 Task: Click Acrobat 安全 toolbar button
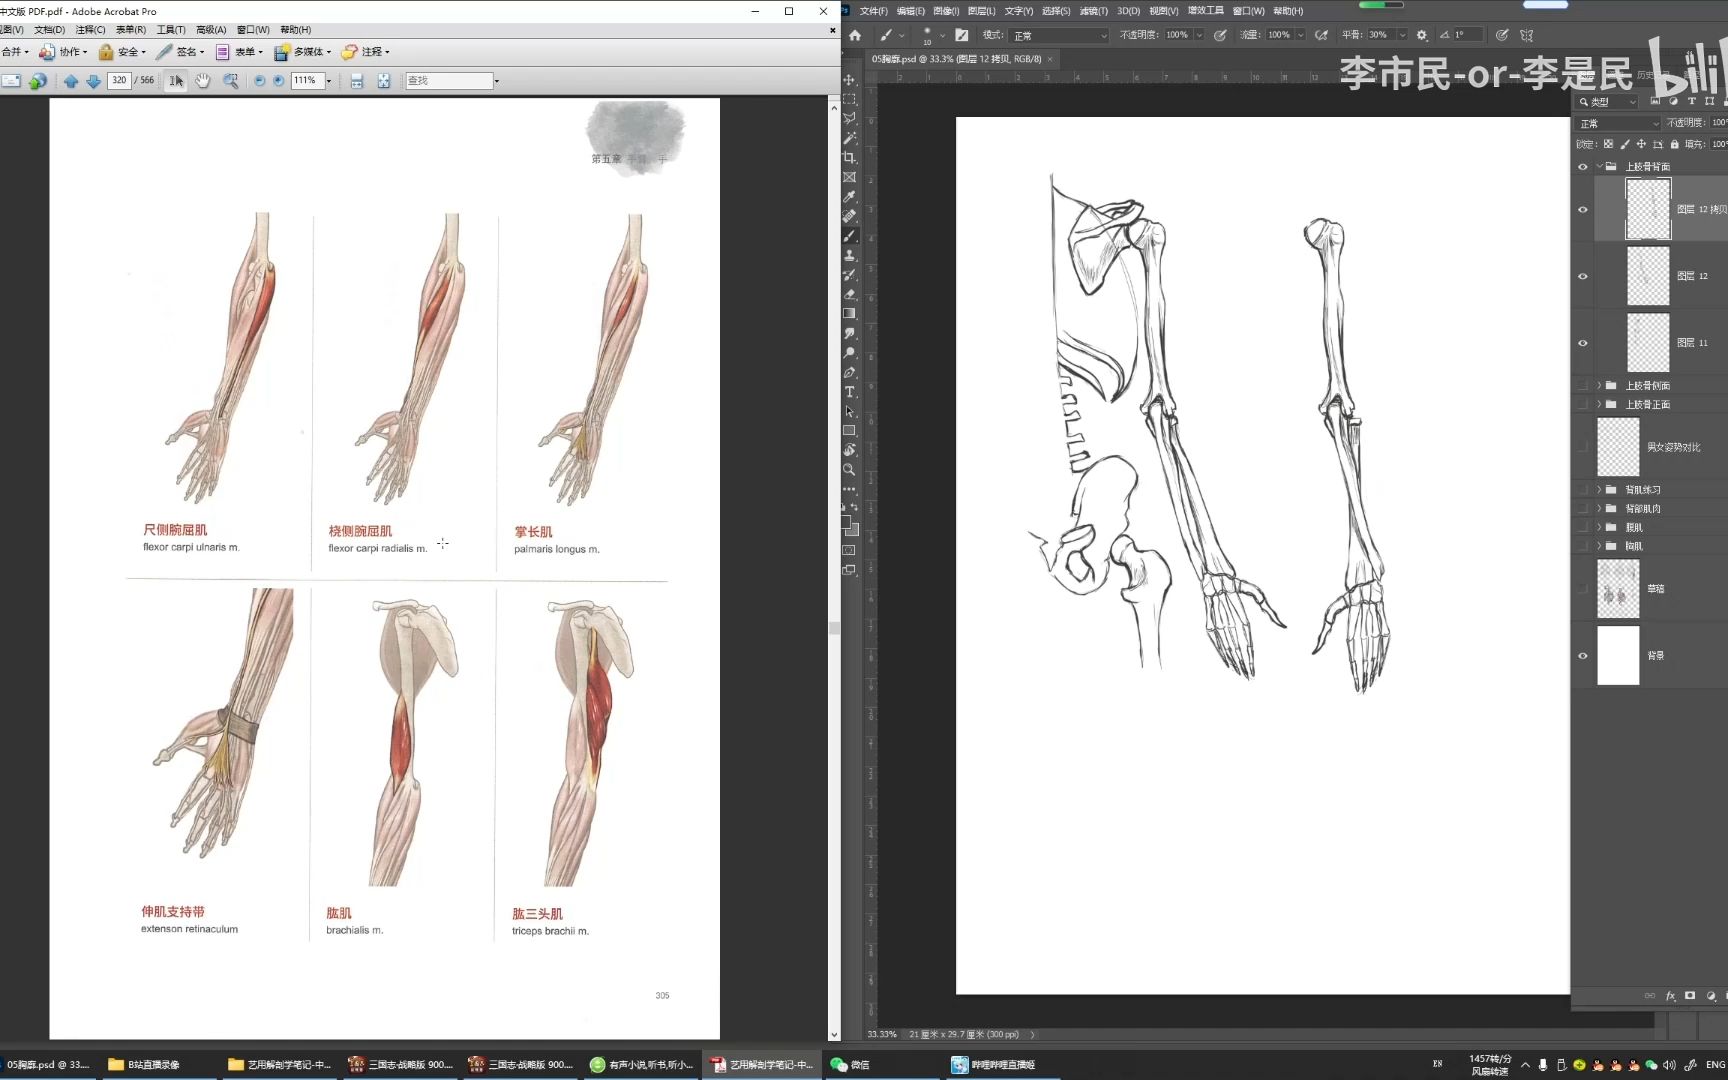click(122, 52)
